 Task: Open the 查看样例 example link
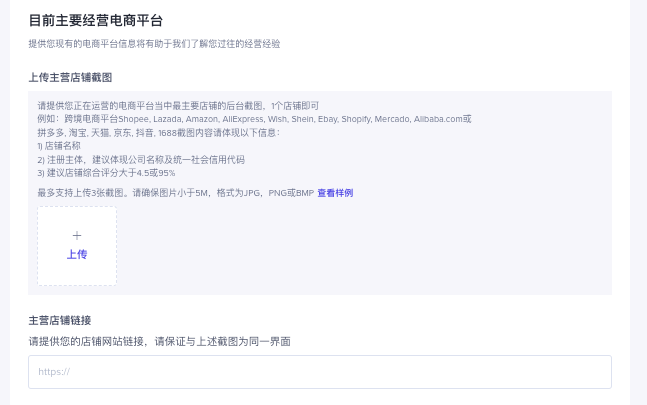click(335, 193)
